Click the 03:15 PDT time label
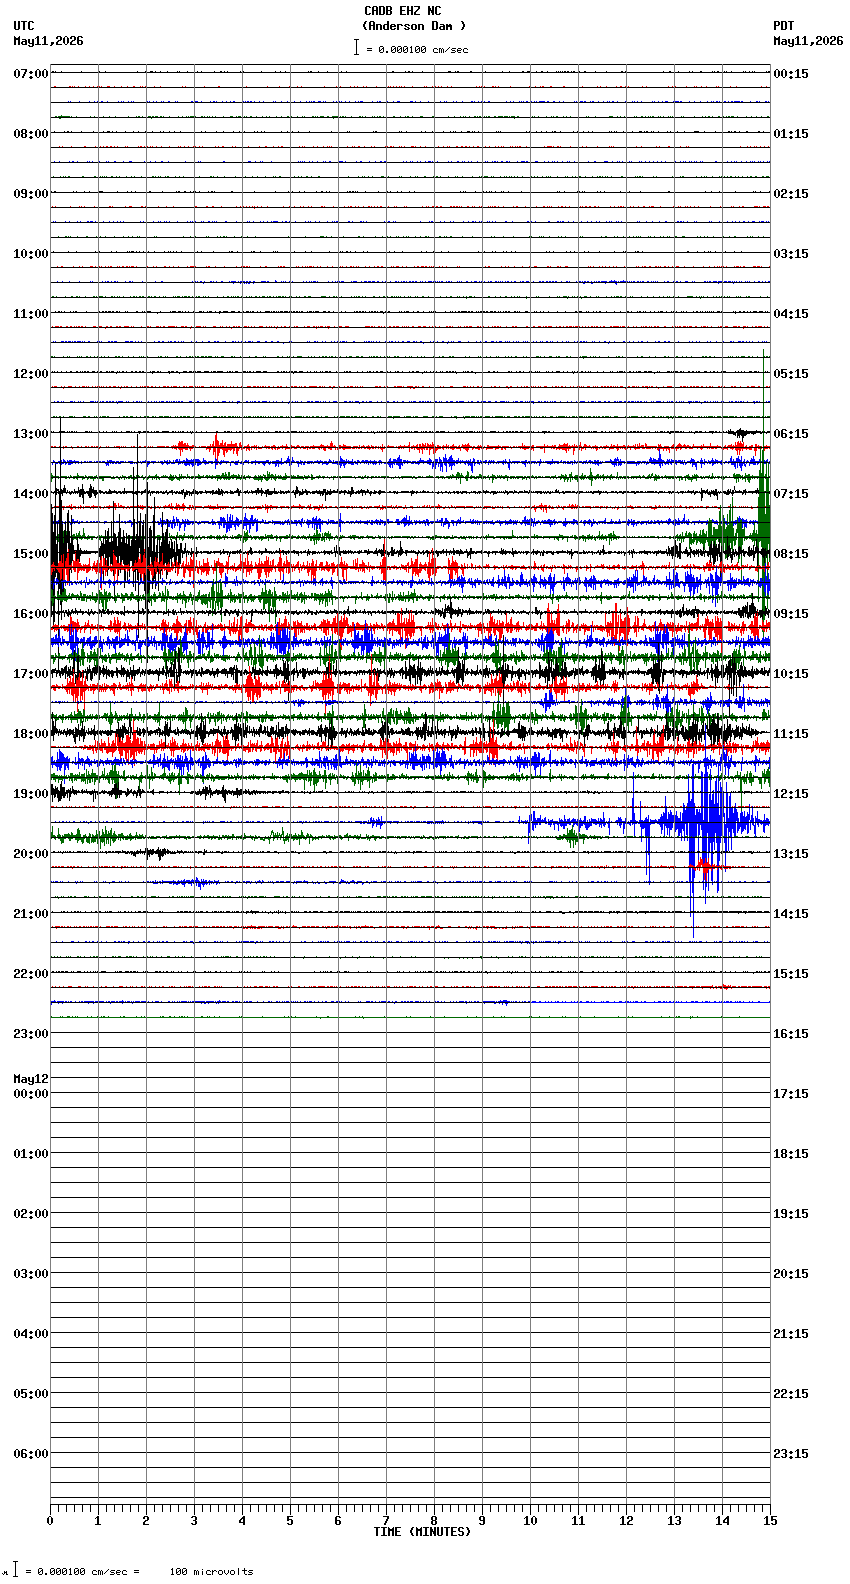Image resolution: width=850 pixels, height=1584 pixels. point(791,254)
